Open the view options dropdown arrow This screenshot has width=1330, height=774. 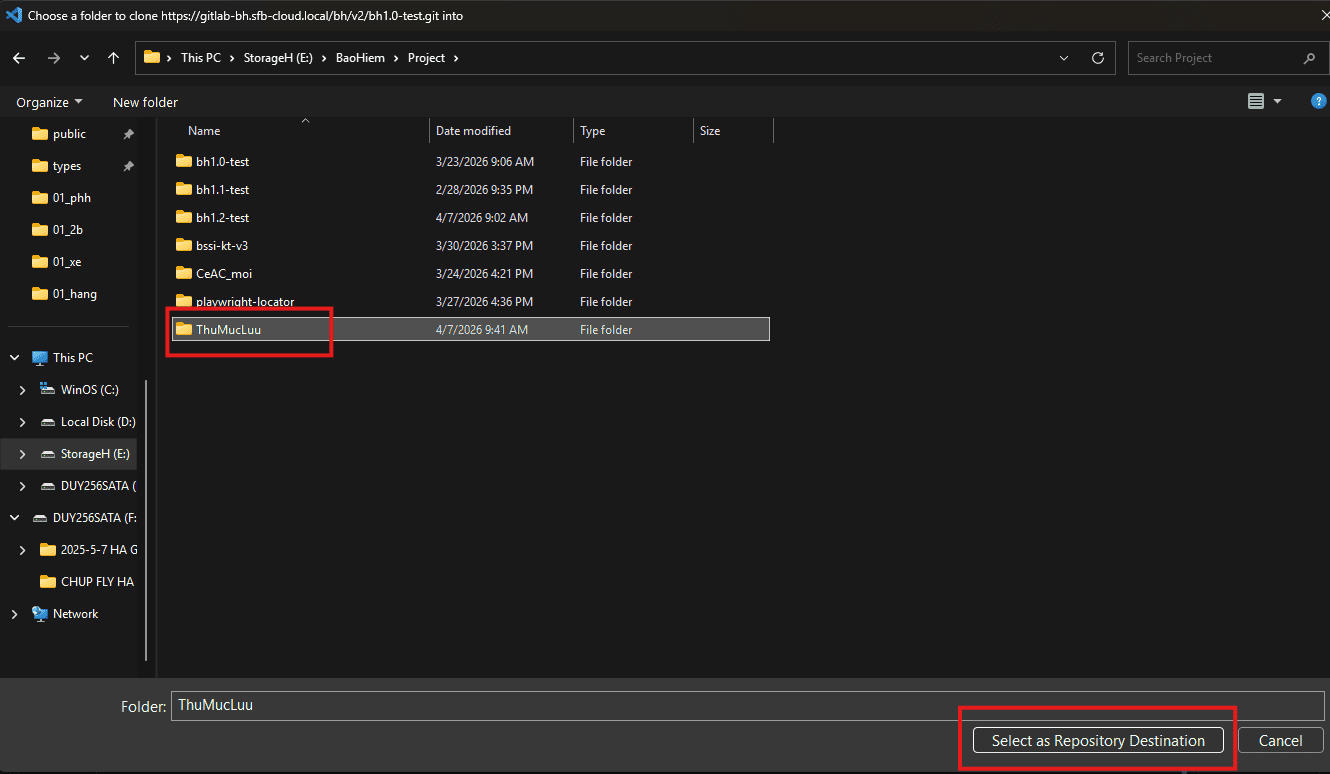pos(1277,101)
